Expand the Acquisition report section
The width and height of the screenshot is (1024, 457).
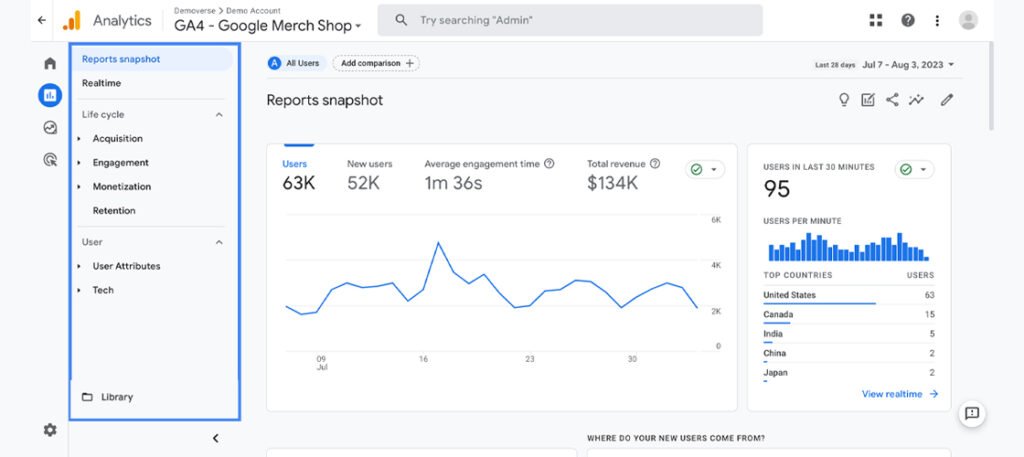[x=117, y=139]
